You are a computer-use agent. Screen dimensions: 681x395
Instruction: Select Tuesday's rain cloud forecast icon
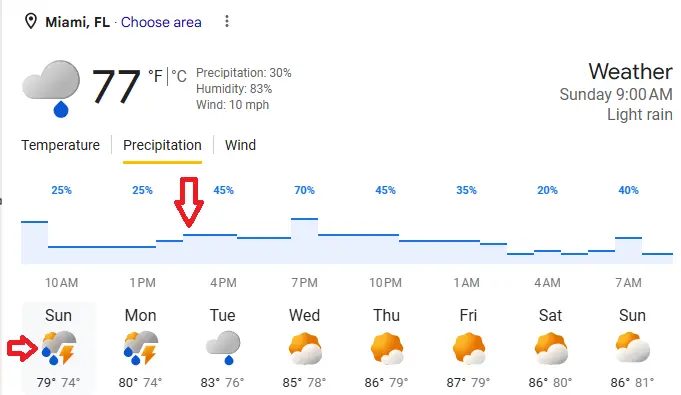point(223,348)
